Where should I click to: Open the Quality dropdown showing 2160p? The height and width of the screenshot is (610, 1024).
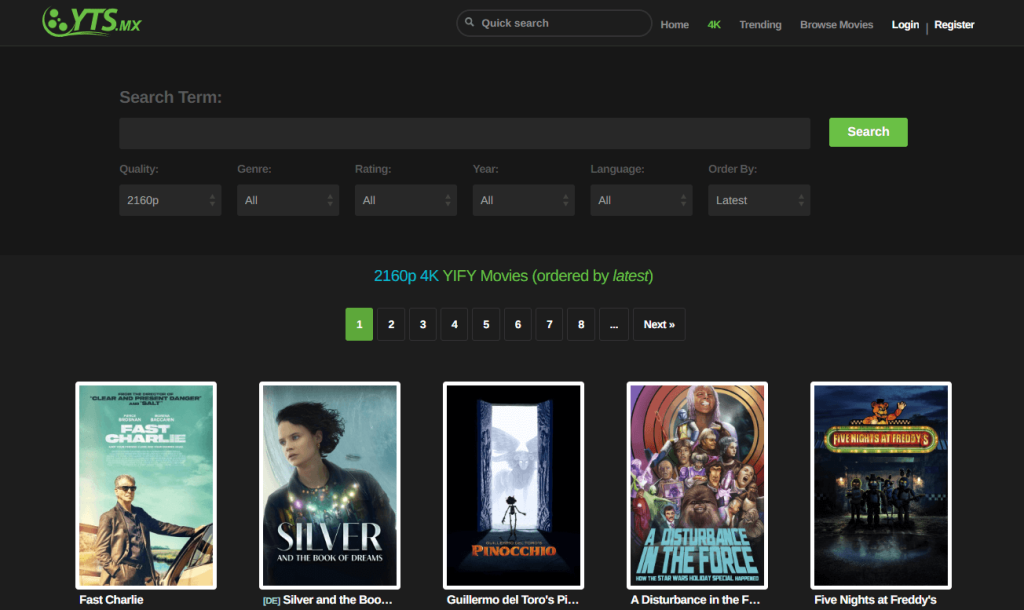point(170,200)
